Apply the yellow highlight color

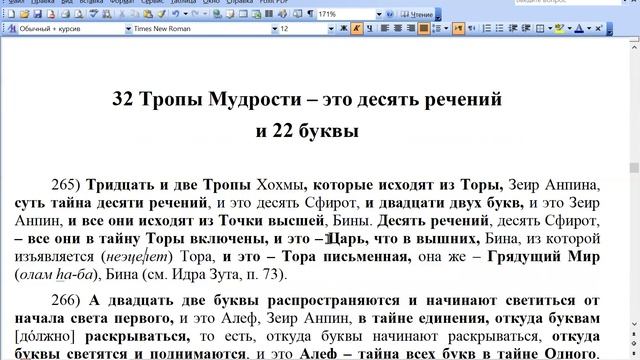(560, 29)
